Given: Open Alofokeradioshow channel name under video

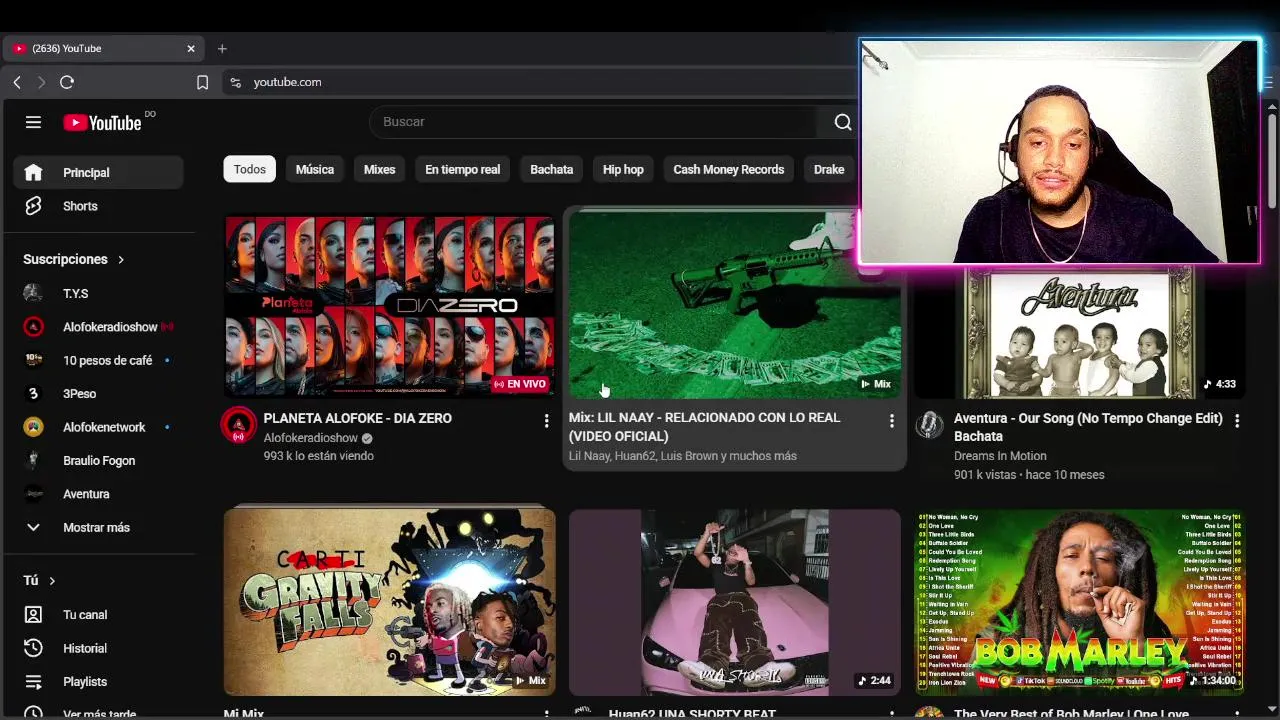Looking at the screenshot, I should 310,438.
